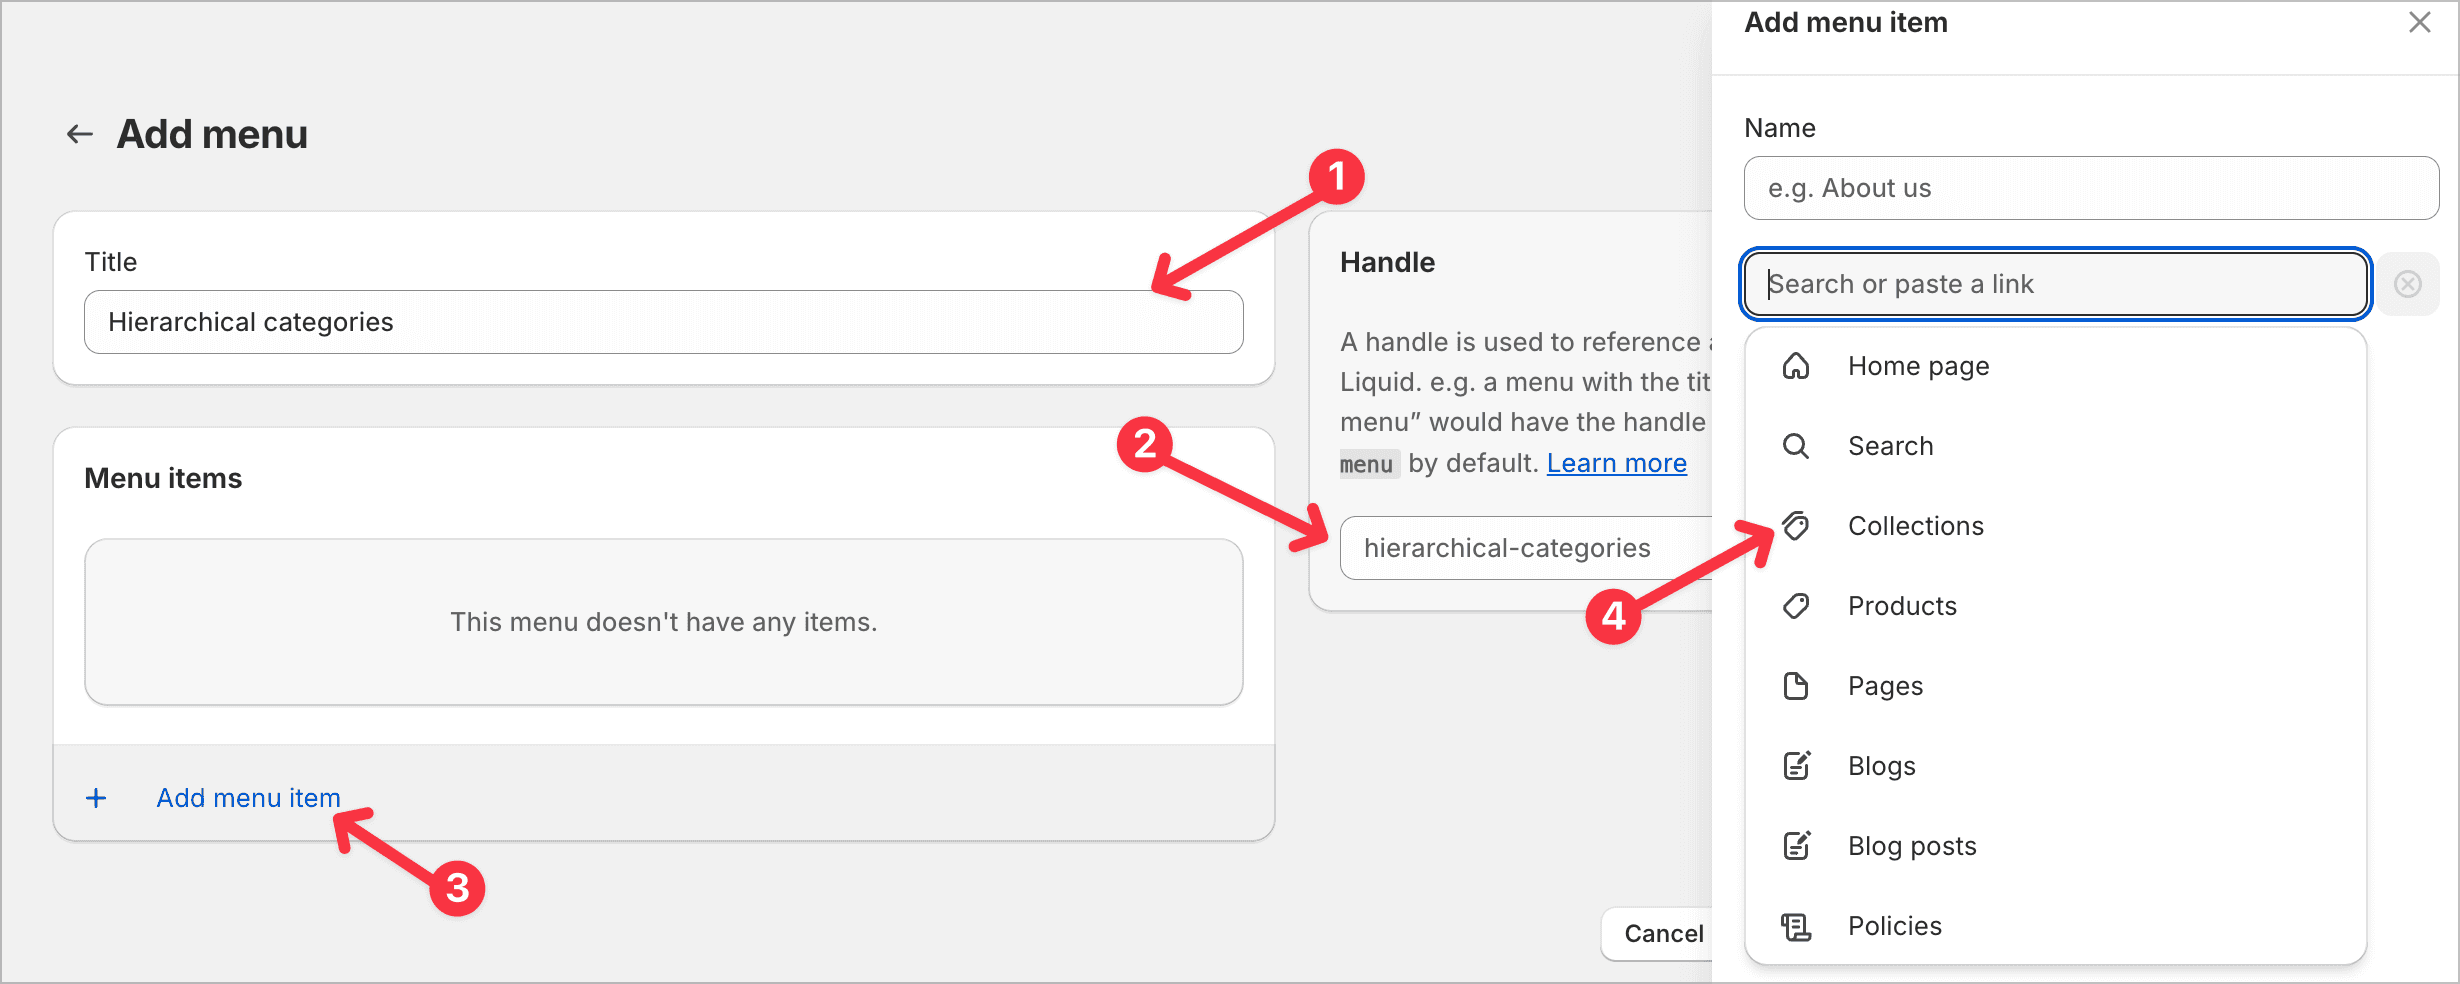Screen dimensions: 2460x984
Task: Go back using the back arrow
Action: click(79, 133)
